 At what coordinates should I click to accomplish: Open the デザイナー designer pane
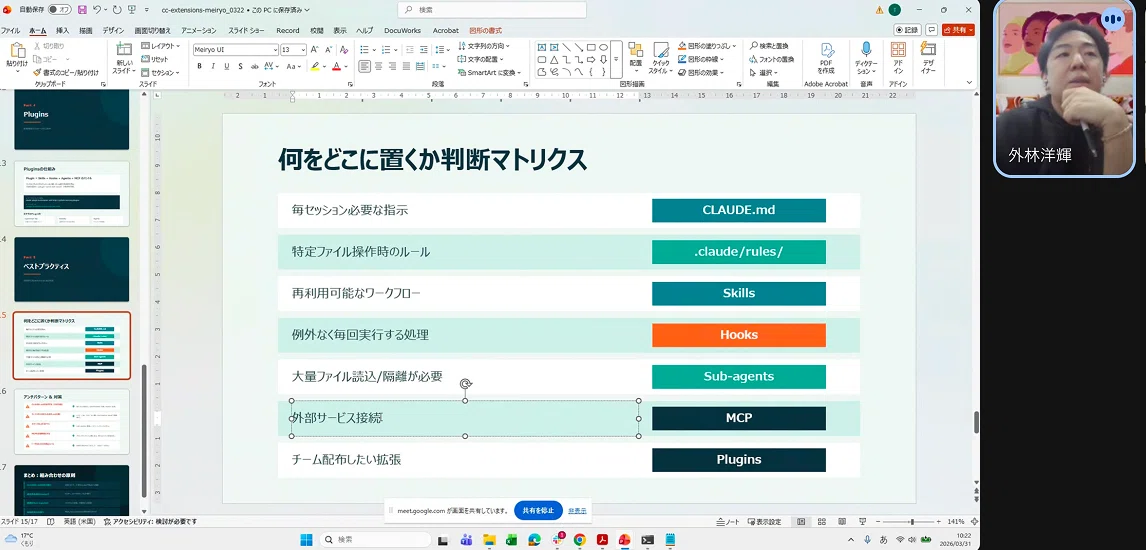click(x=927, y=58)
